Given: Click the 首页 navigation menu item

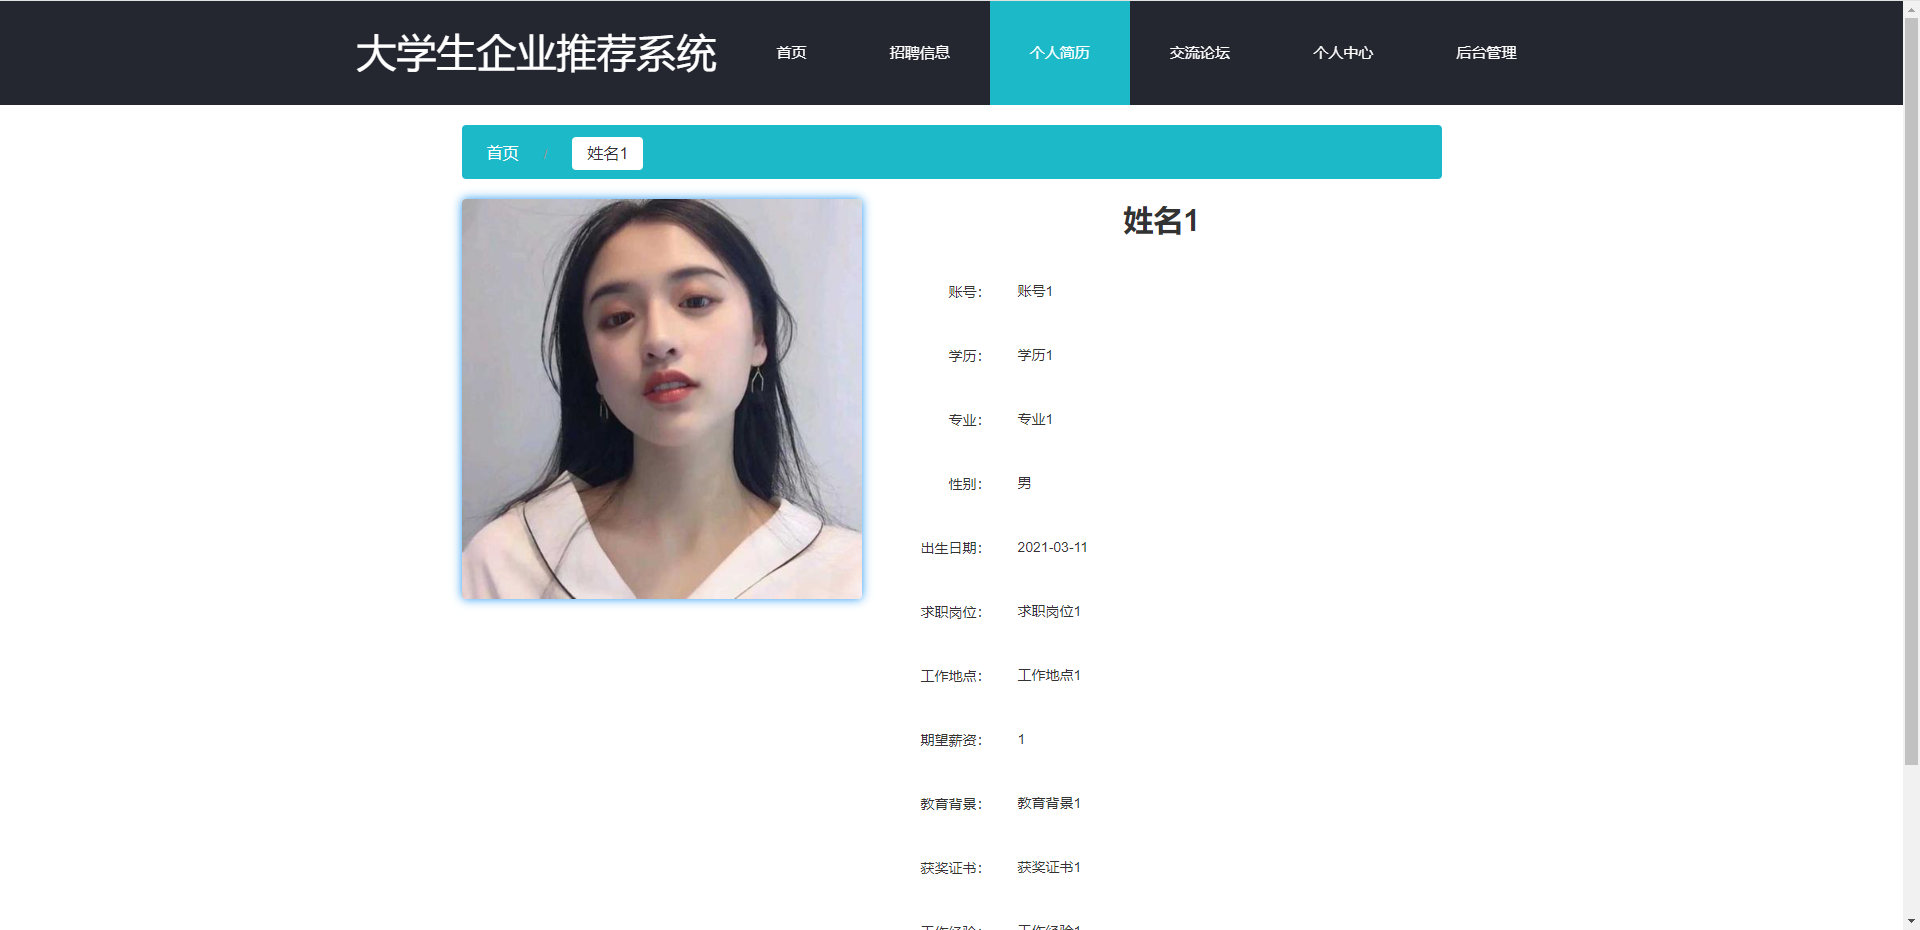Looking at the screenshot, I should coord(791,53).
